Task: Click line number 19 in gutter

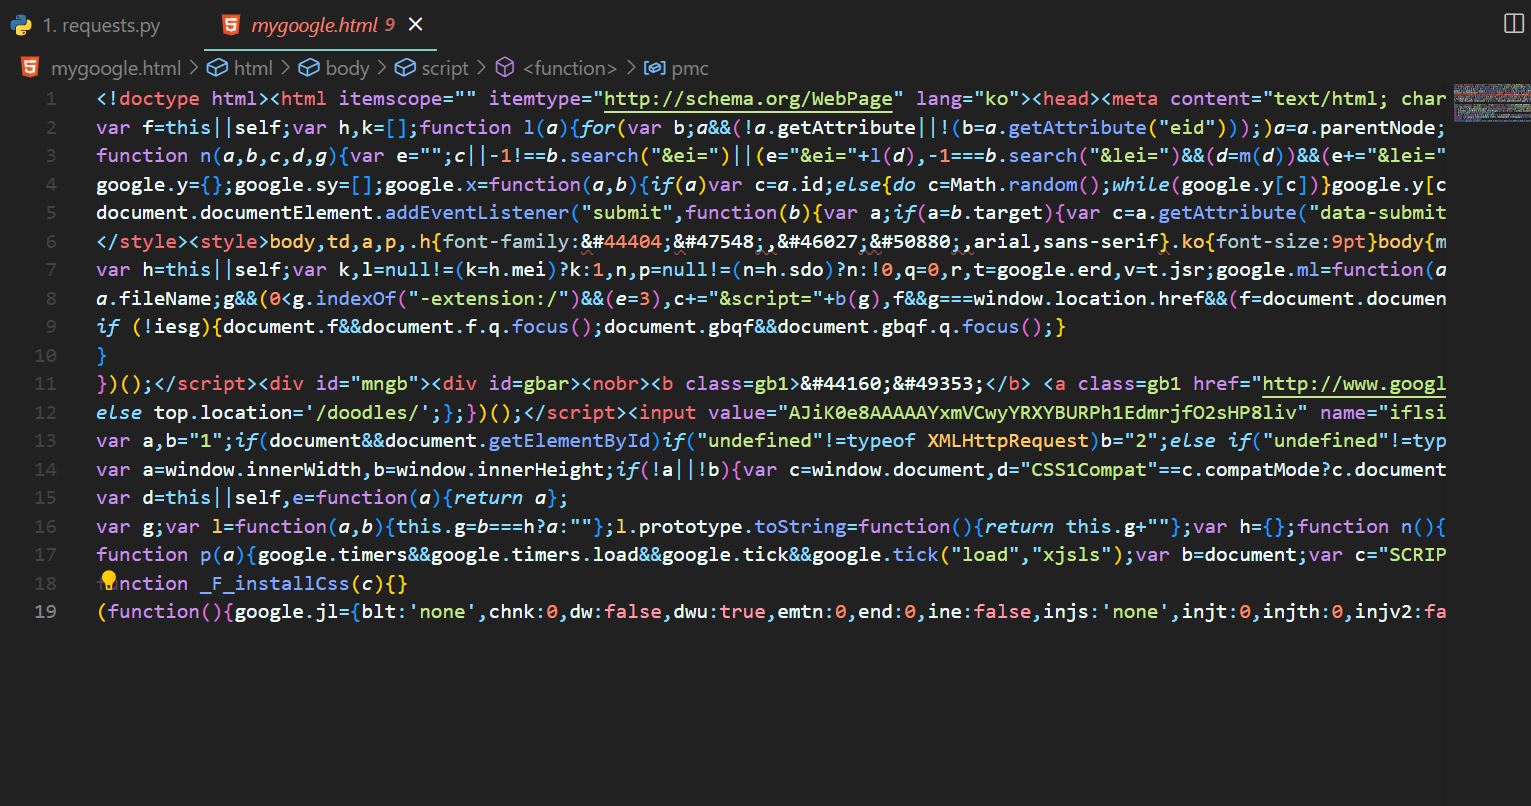Action: [45, 612]
